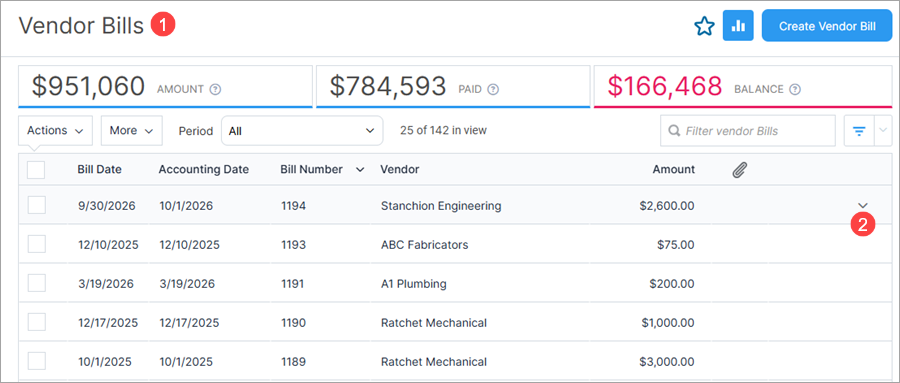Click vendor Stanchion Engineering
The image size is (900, 383).
point(441,206)
